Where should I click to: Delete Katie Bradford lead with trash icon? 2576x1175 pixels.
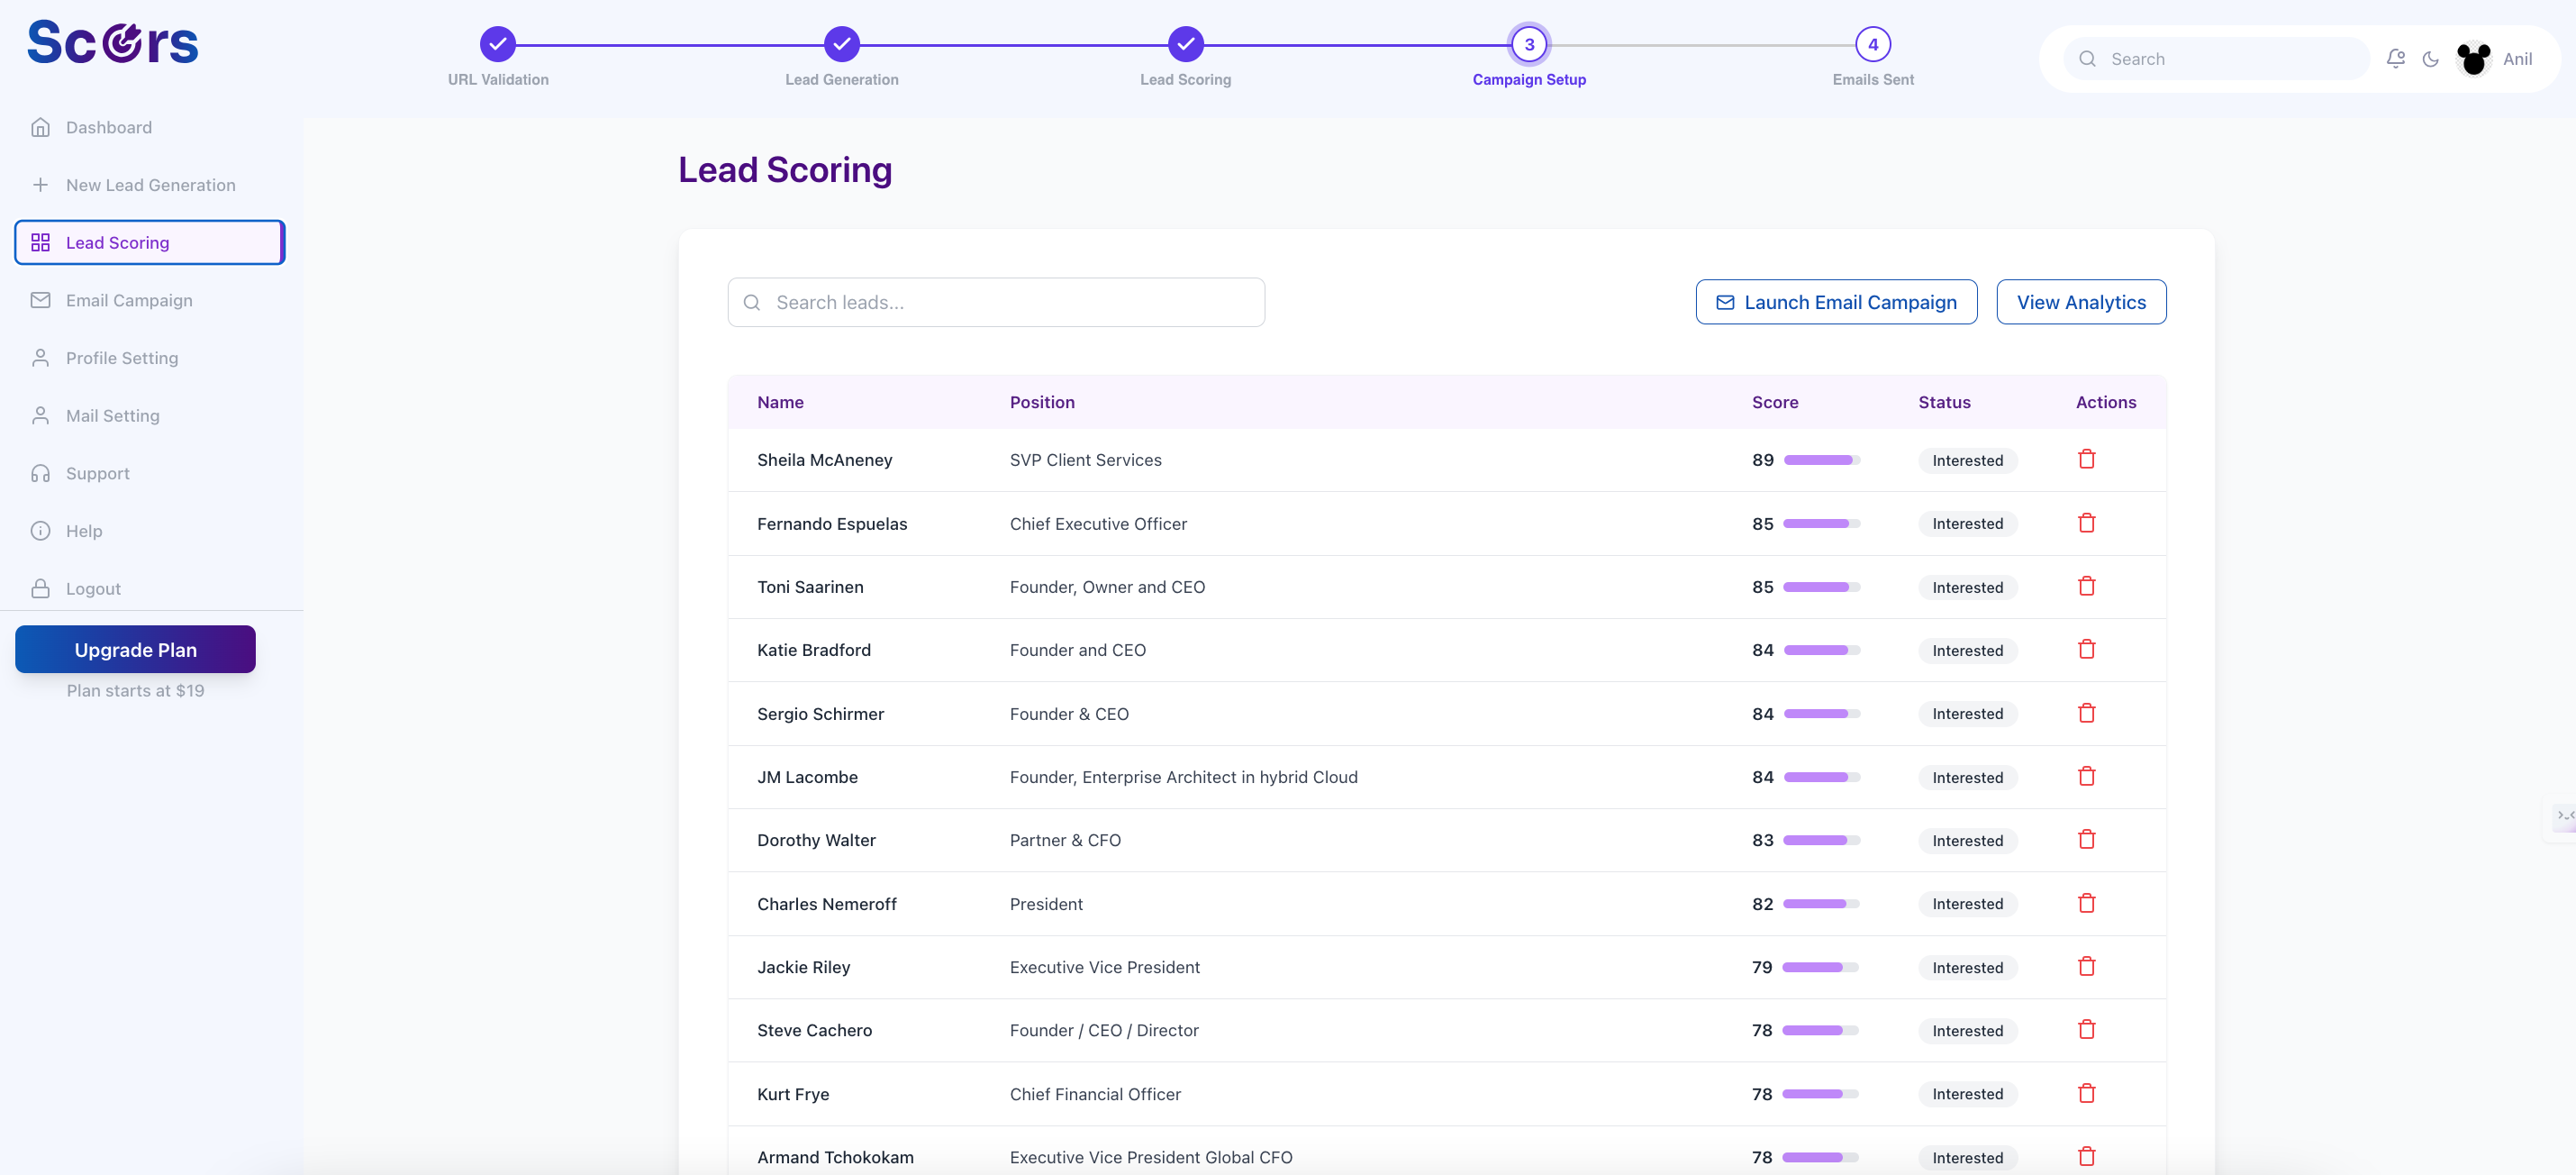pos(2086,649)
